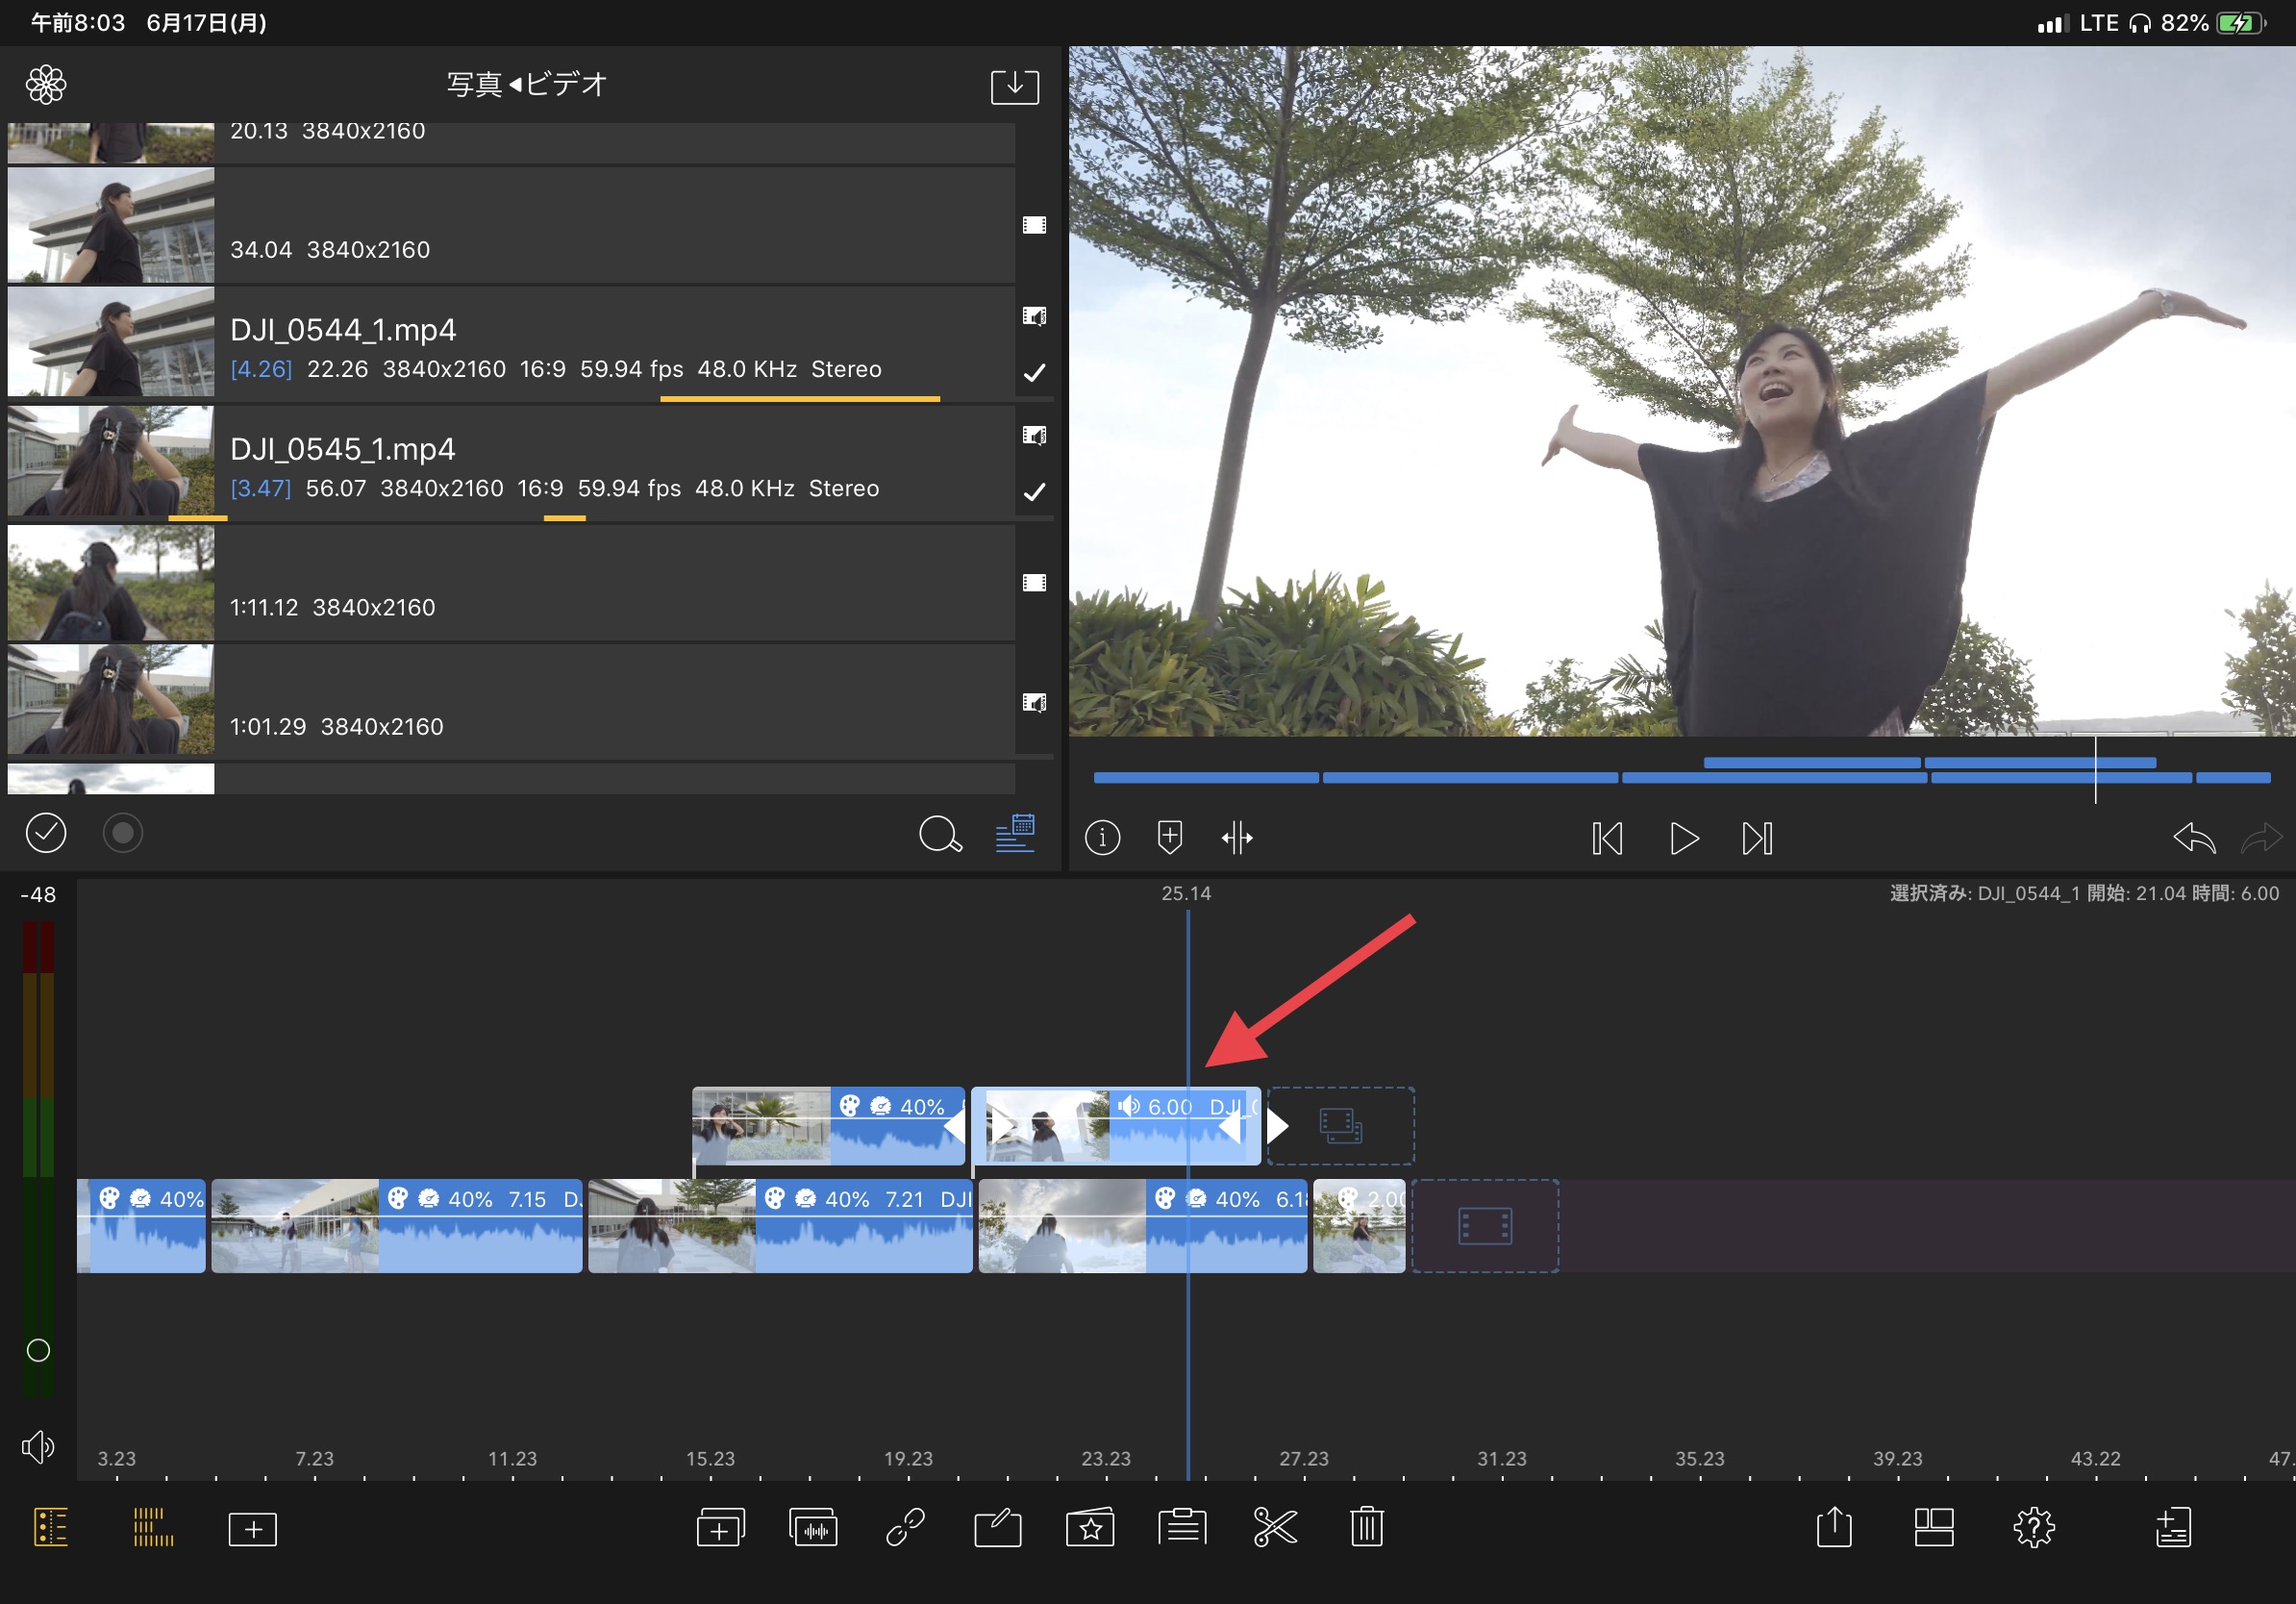Open the add marker shield icon
This screenshot has width=2296, height=1604.
(1169, 837)
